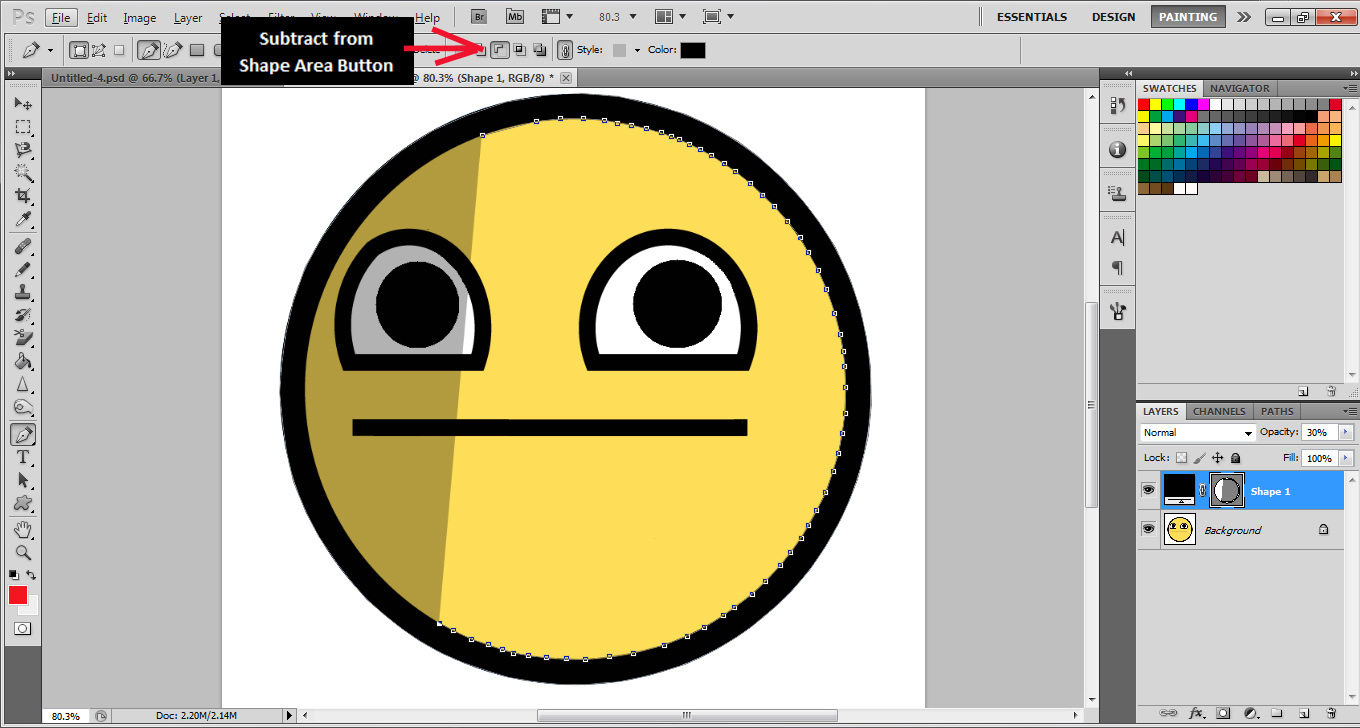Select the Lasso tool
The width and height of the screenshot is (1360, 728).
pyautogui.click(x=22, y=150)
